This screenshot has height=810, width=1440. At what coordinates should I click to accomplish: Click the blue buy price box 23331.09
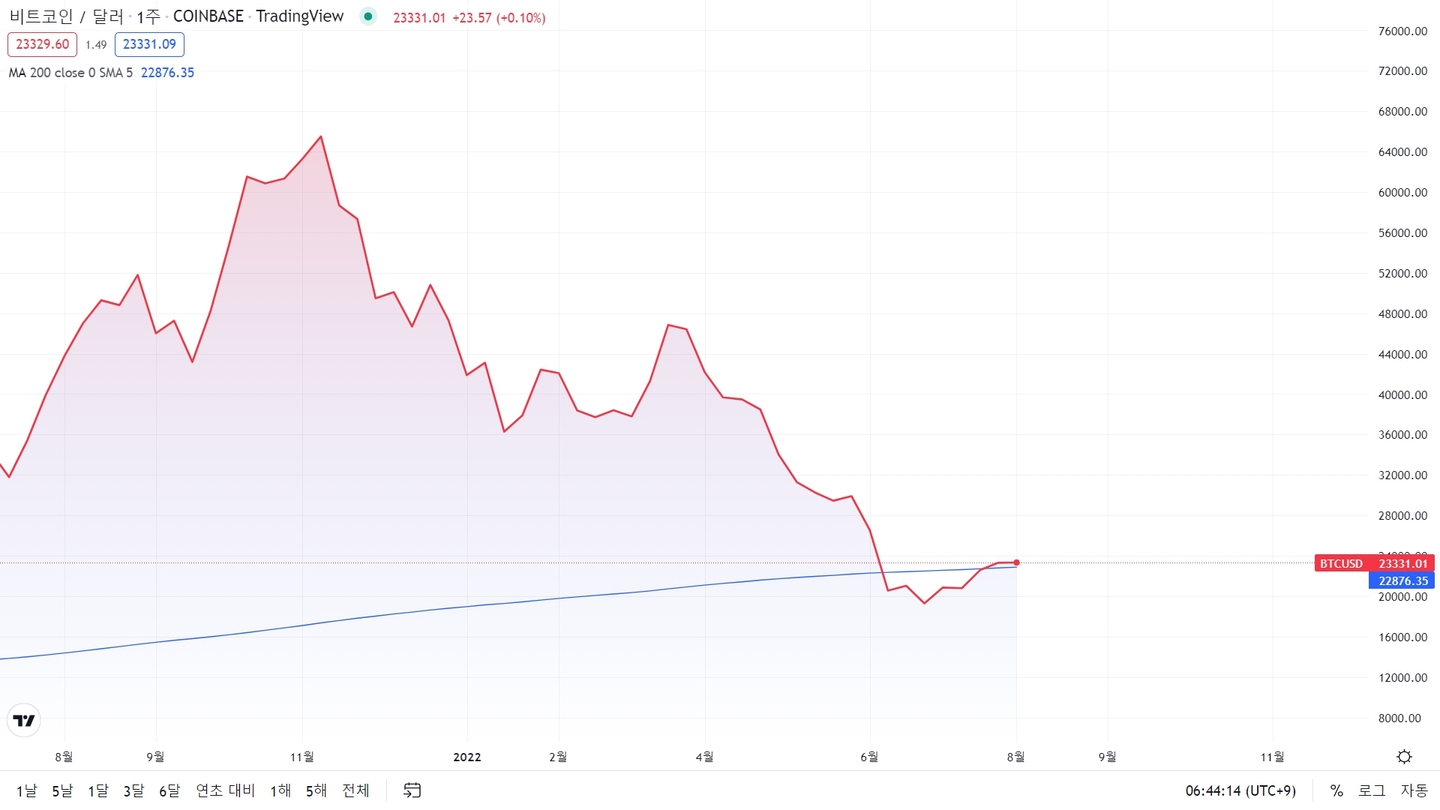(149, 45)
